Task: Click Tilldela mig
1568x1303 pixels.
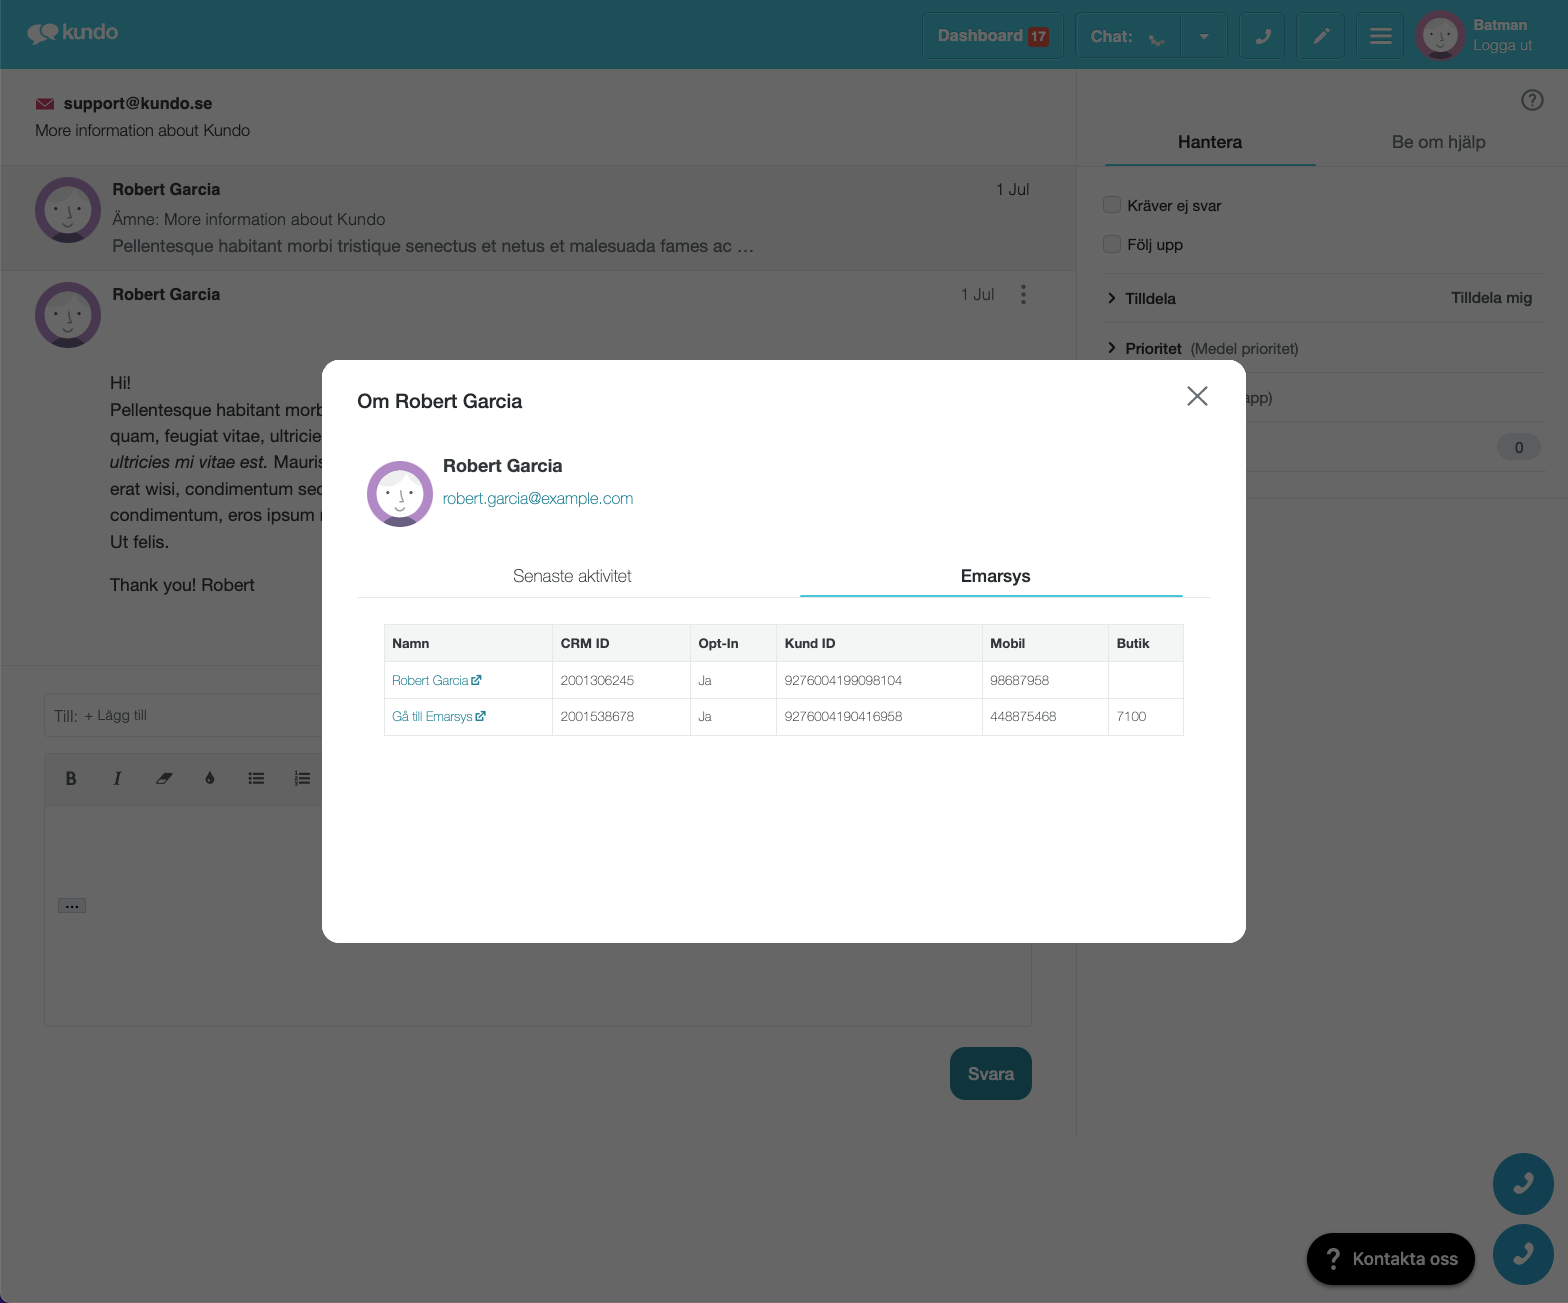Action: pyautogui.click(x=1491, y=298)
